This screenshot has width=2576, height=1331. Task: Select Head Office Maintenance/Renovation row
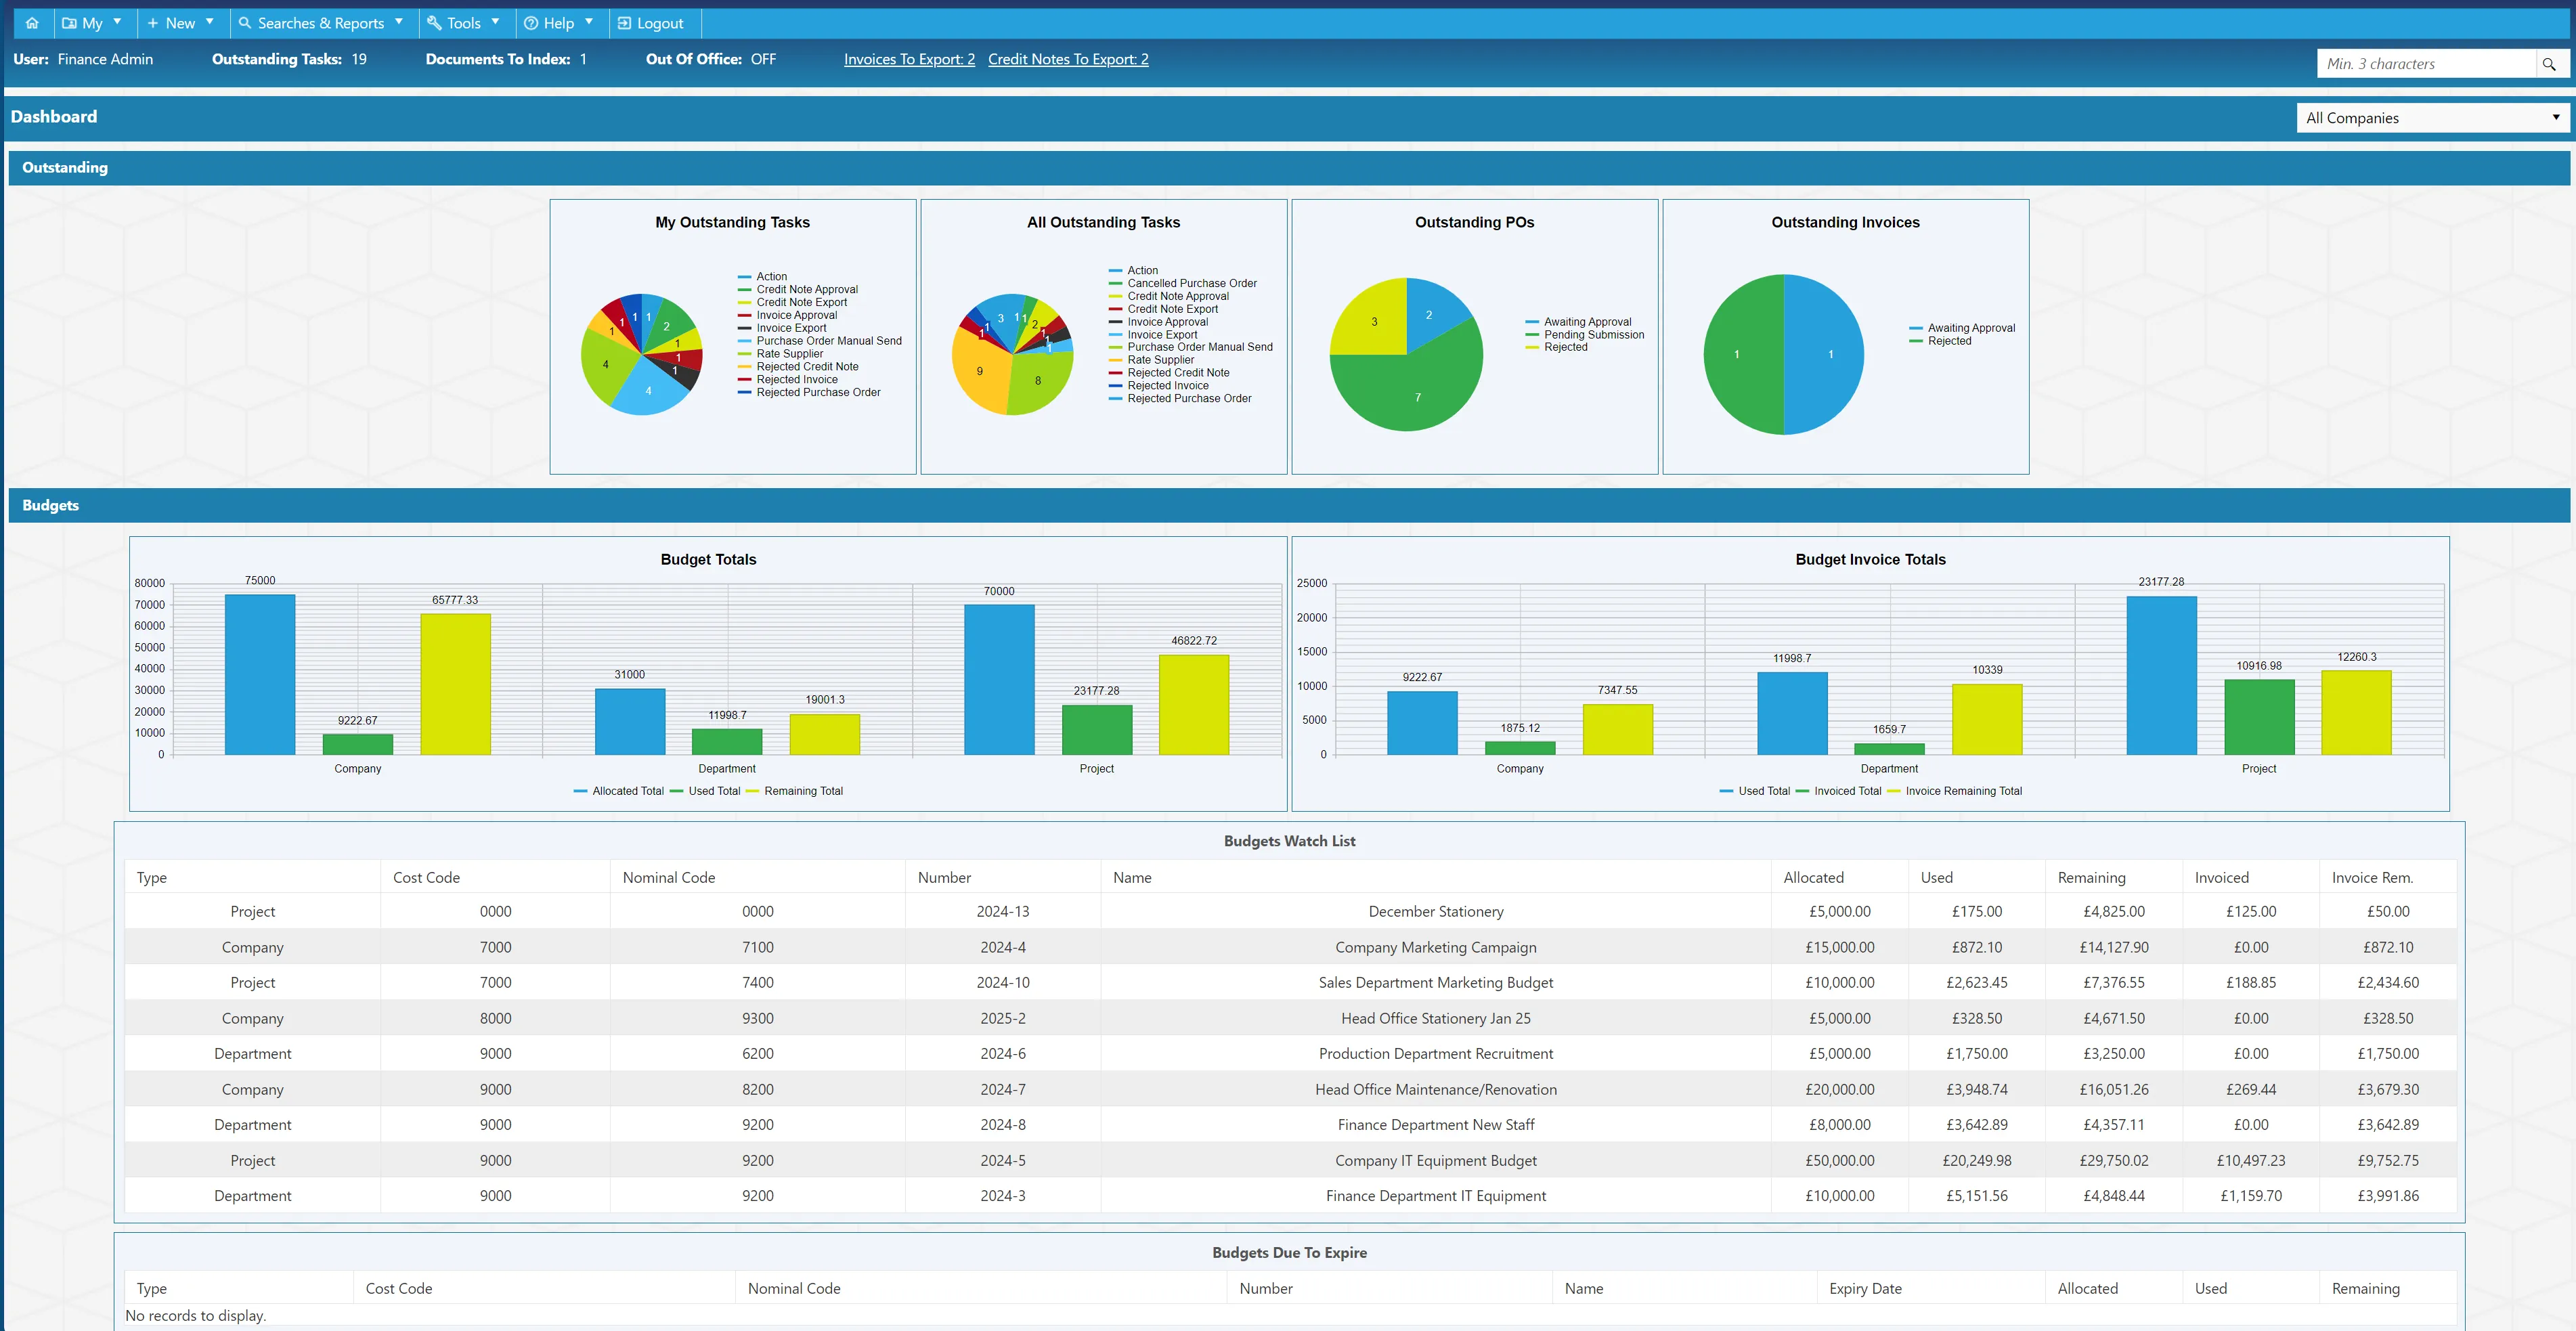pos(1436,1090)
